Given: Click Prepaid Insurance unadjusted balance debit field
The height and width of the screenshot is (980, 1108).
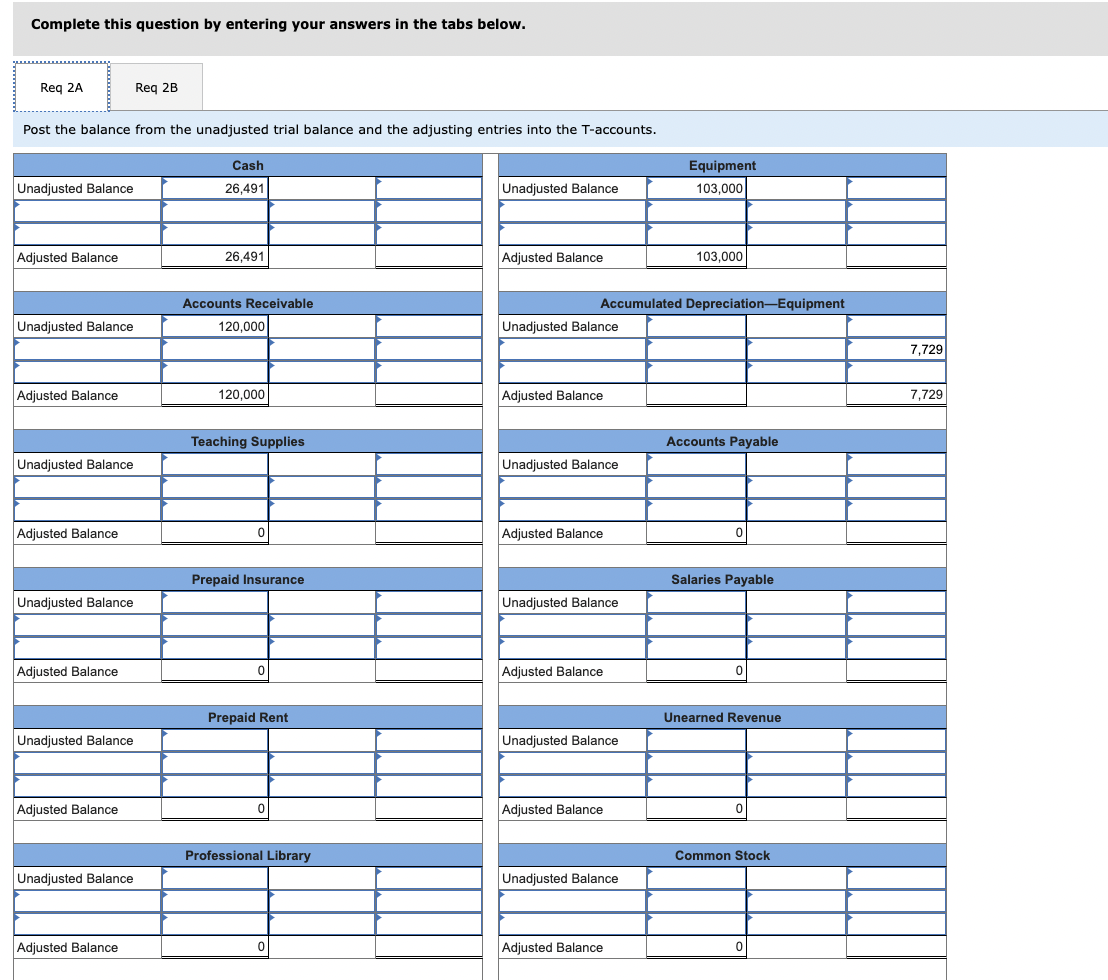Looking at the screenshot, I should coord(215,602).
